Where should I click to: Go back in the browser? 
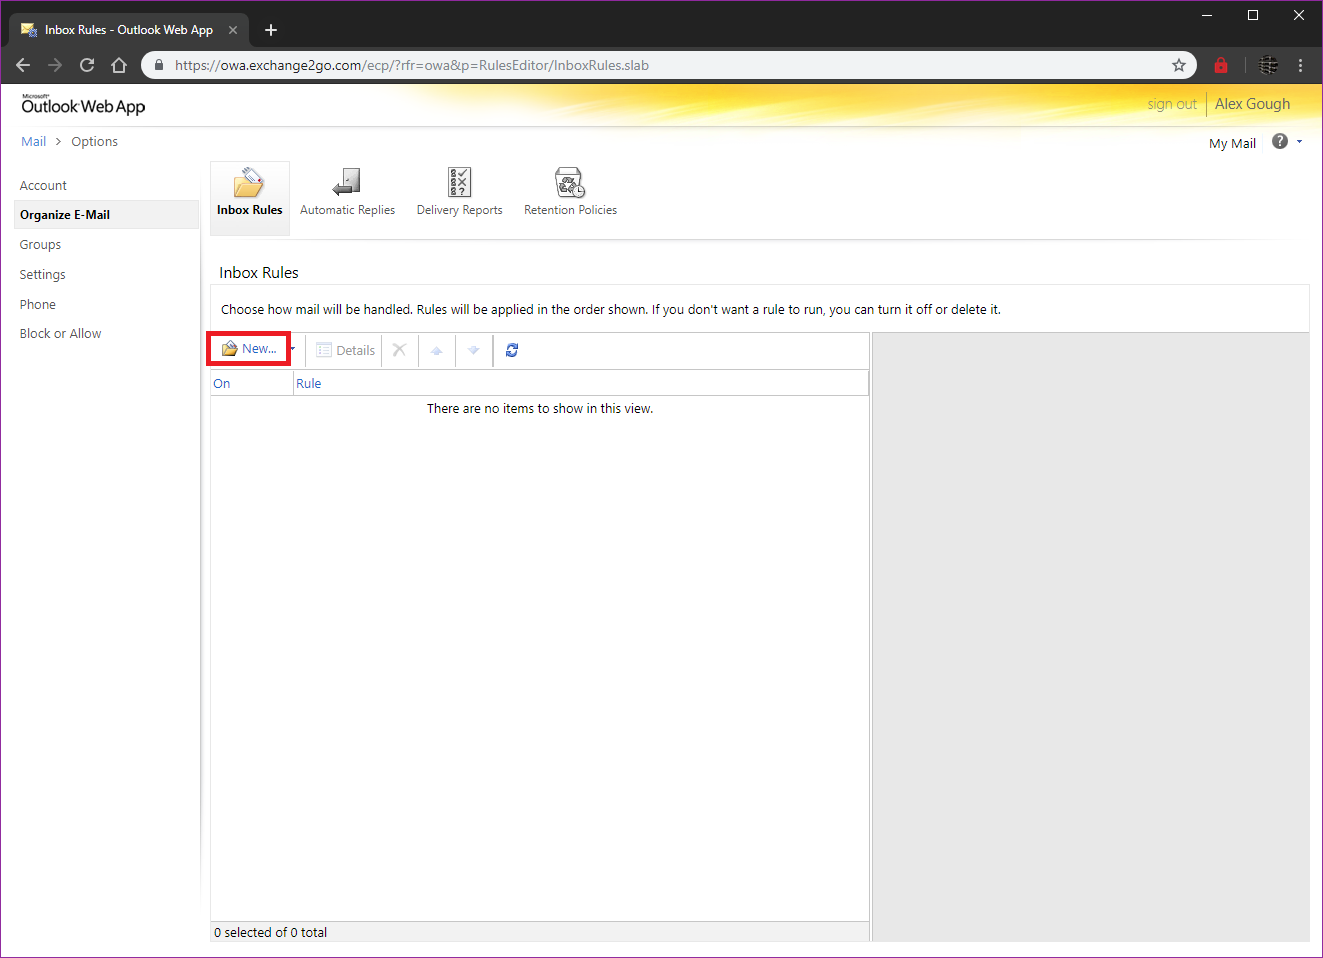pos(23,65)
